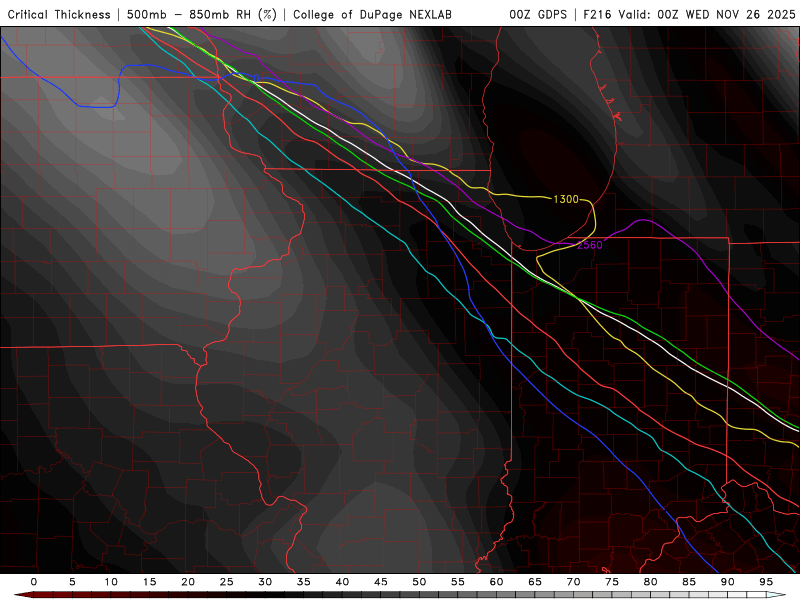Click the "70" color scale label
Screen dimensions: 800x600
click(x=573, y=582)
